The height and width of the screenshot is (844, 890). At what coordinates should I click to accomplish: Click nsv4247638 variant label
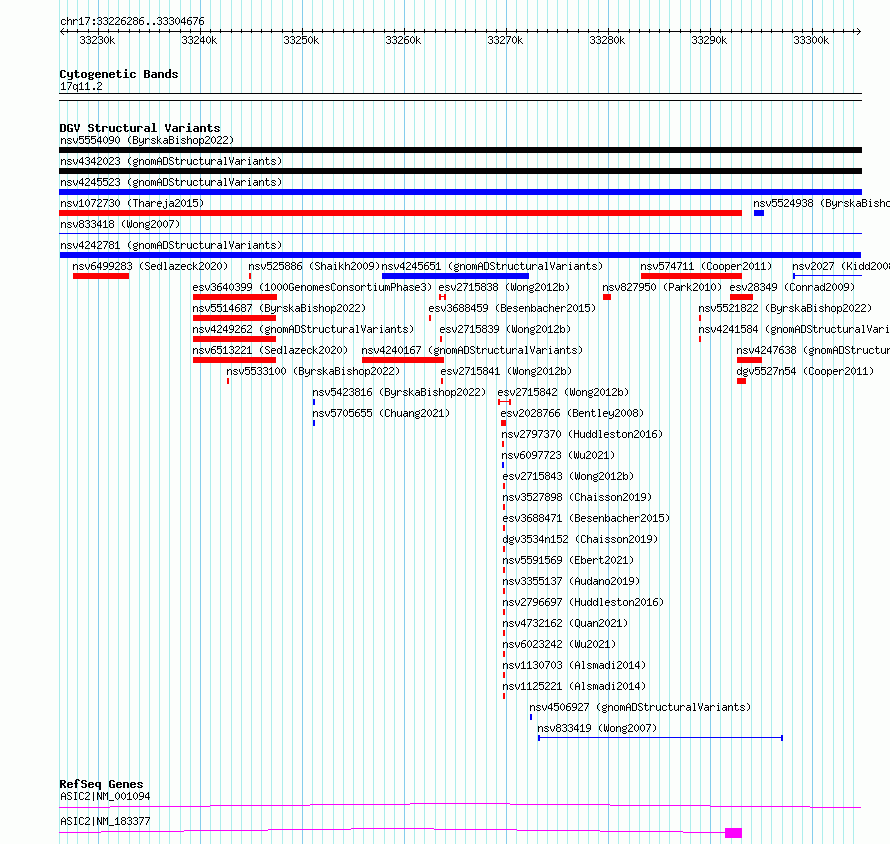pyautogui.click(x=813, y=350)
